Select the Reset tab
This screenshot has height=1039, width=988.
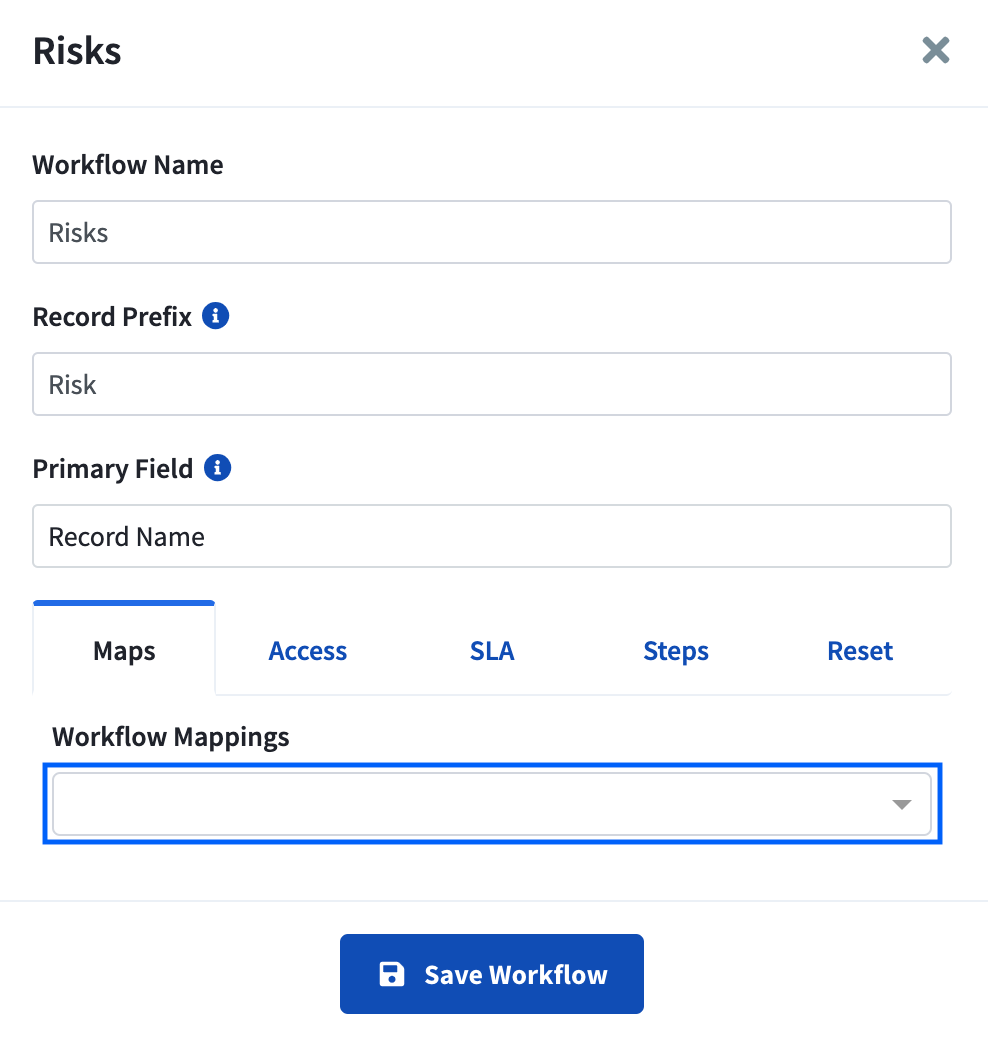(860, 650)
